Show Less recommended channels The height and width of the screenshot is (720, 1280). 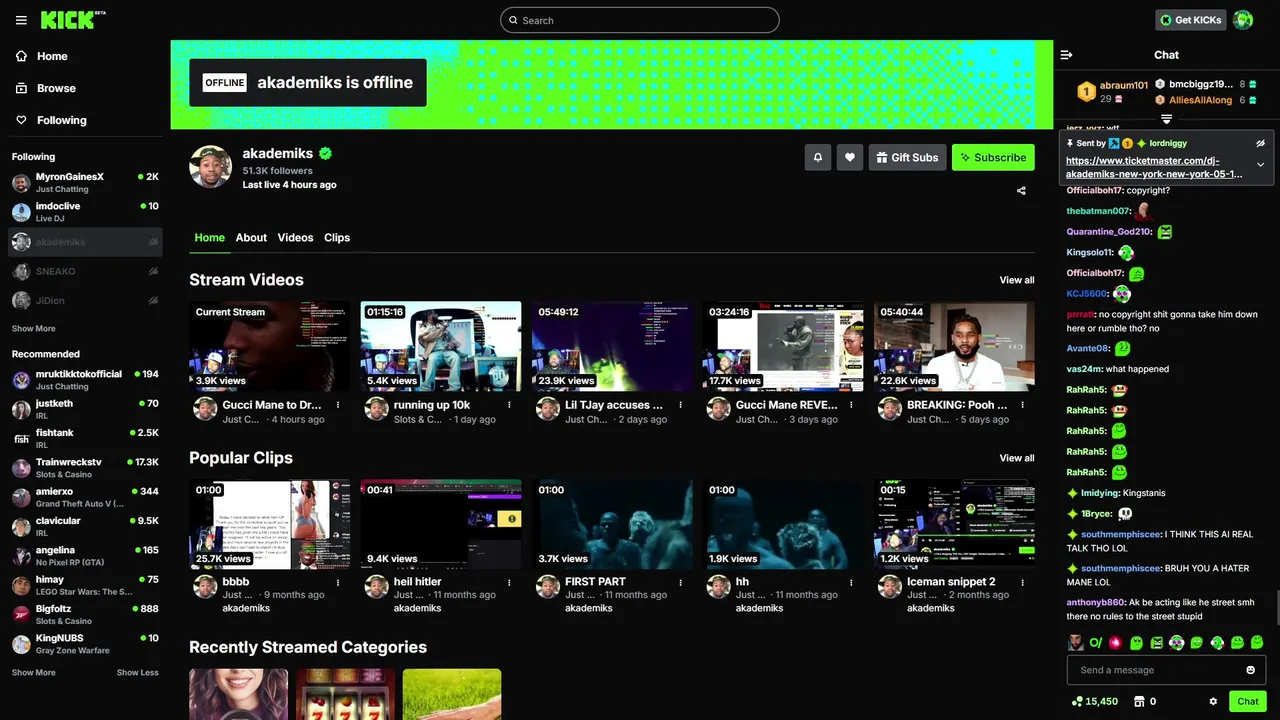click(138, 672)
